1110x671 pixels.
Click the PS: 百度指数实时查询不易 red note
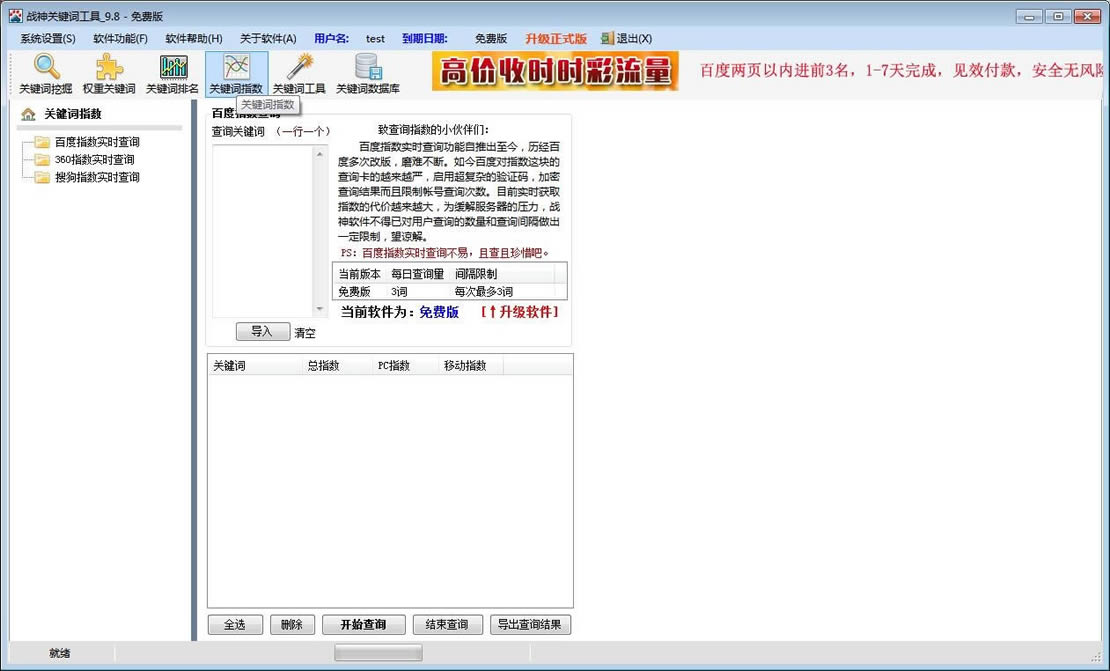pos(445,253)
